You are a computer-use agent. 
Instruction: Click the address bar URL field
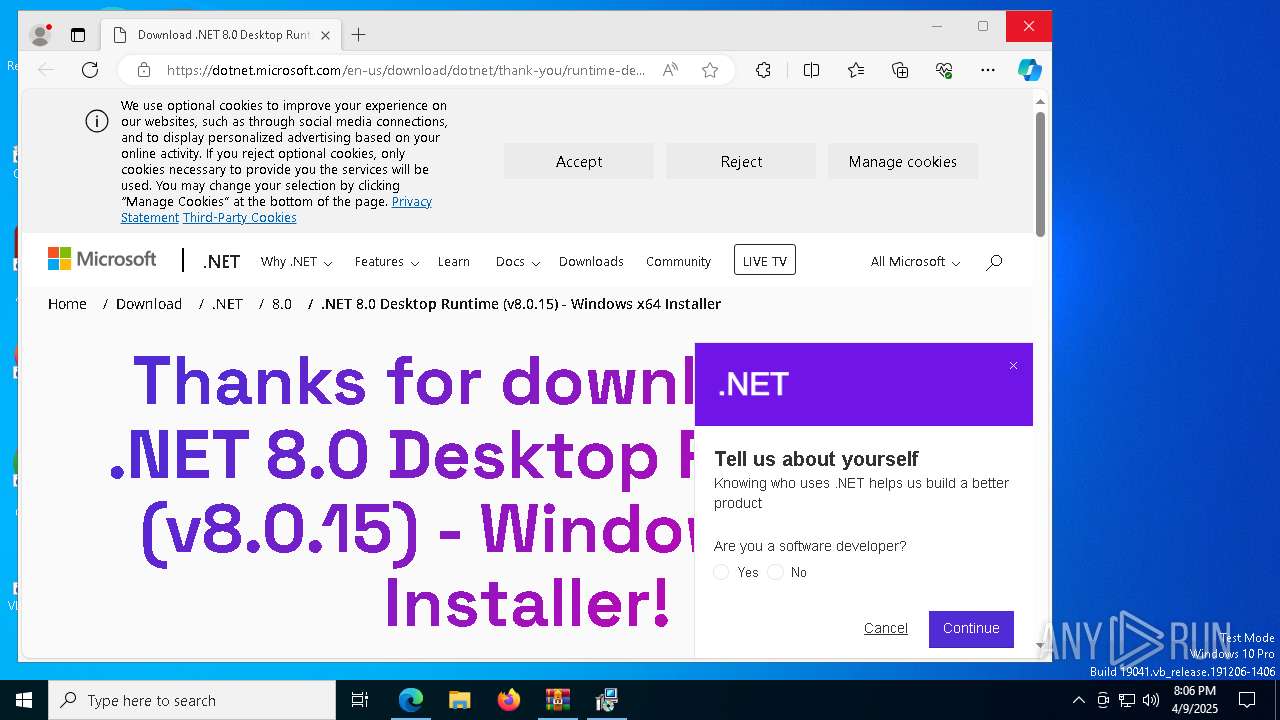[x=405, y=70]
